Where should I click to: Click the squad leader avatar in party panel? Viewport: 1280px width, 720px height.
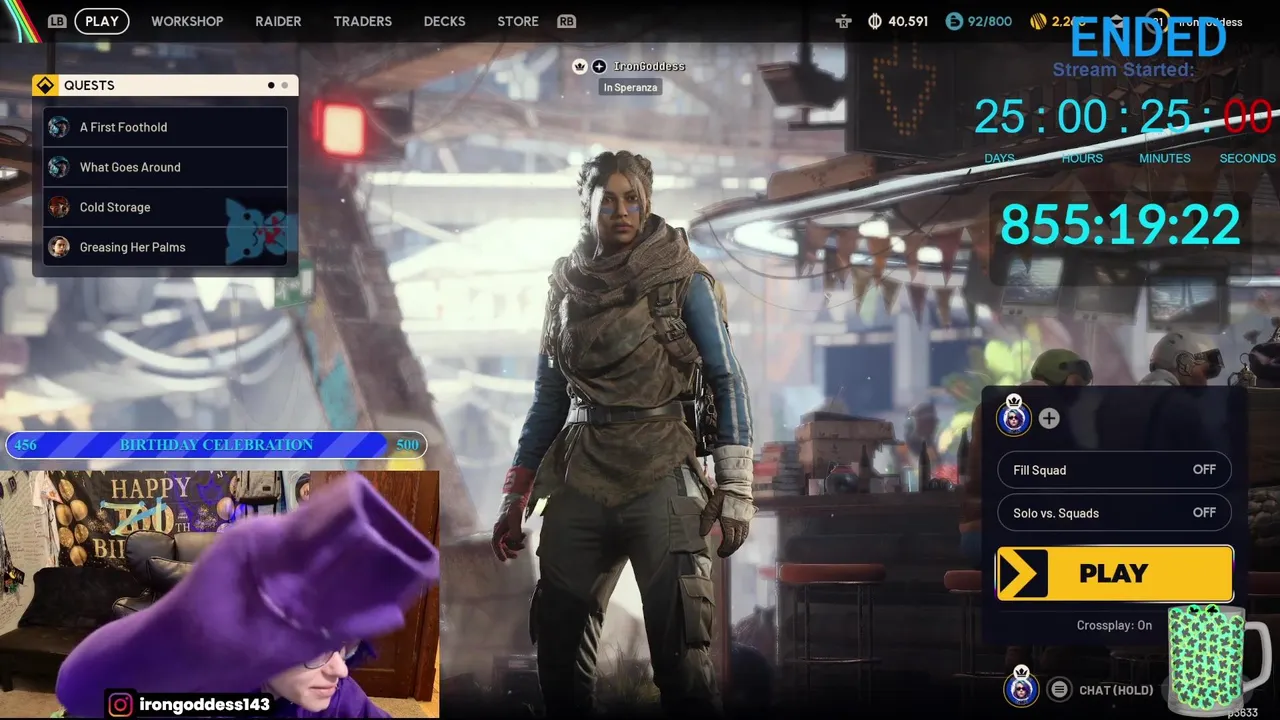pyautogui.click(x=1014, y=416)
